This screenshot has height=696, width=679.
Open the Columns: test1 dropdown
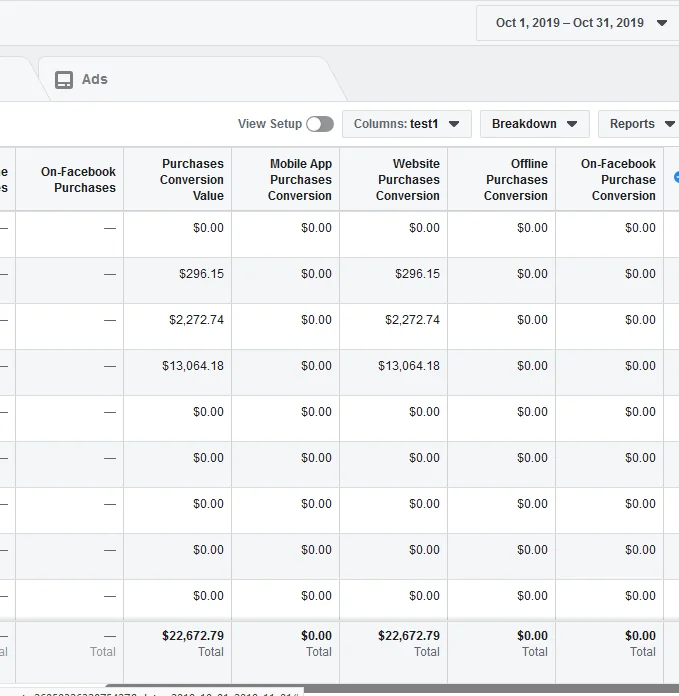(407, 124)
